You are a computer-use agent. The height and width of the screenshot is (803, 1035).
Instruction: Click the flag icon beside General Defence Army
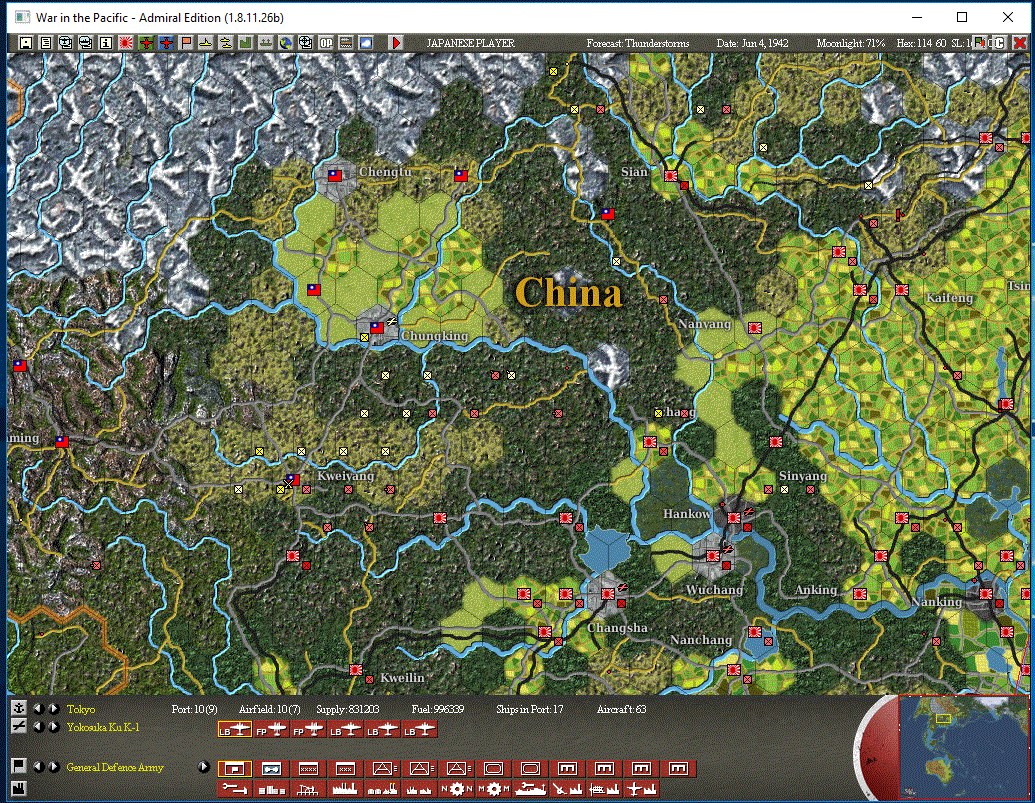(18, 765)
